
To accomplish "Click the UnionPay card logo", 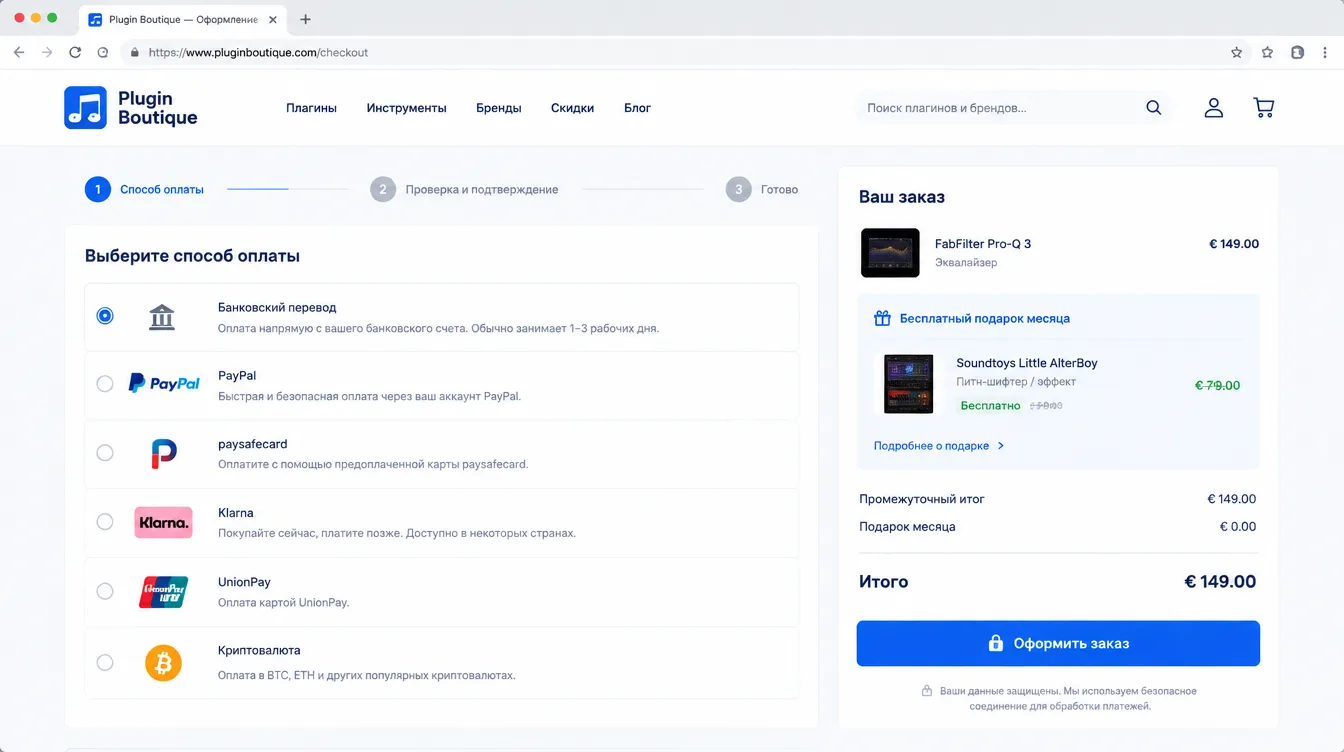I will pos(163,592).
